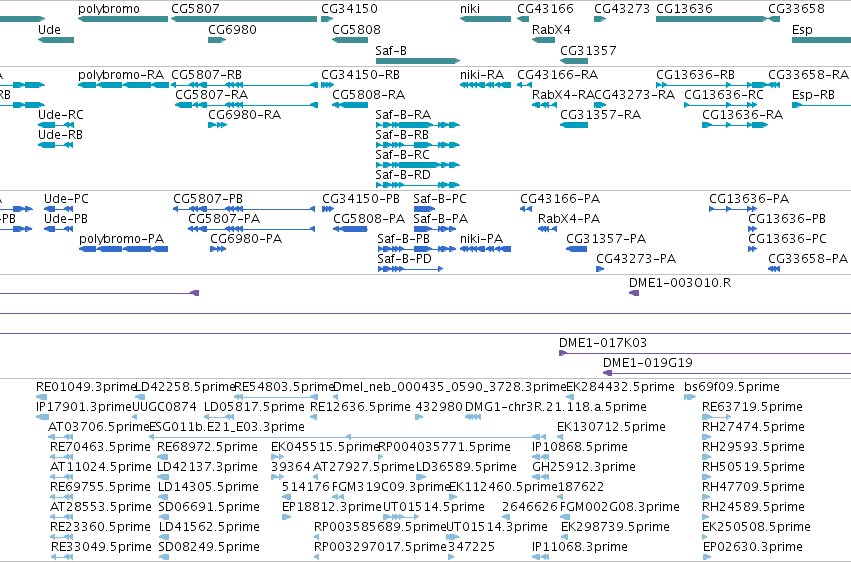
Task: Select the 'Esp' gene label
Action: 802,29
